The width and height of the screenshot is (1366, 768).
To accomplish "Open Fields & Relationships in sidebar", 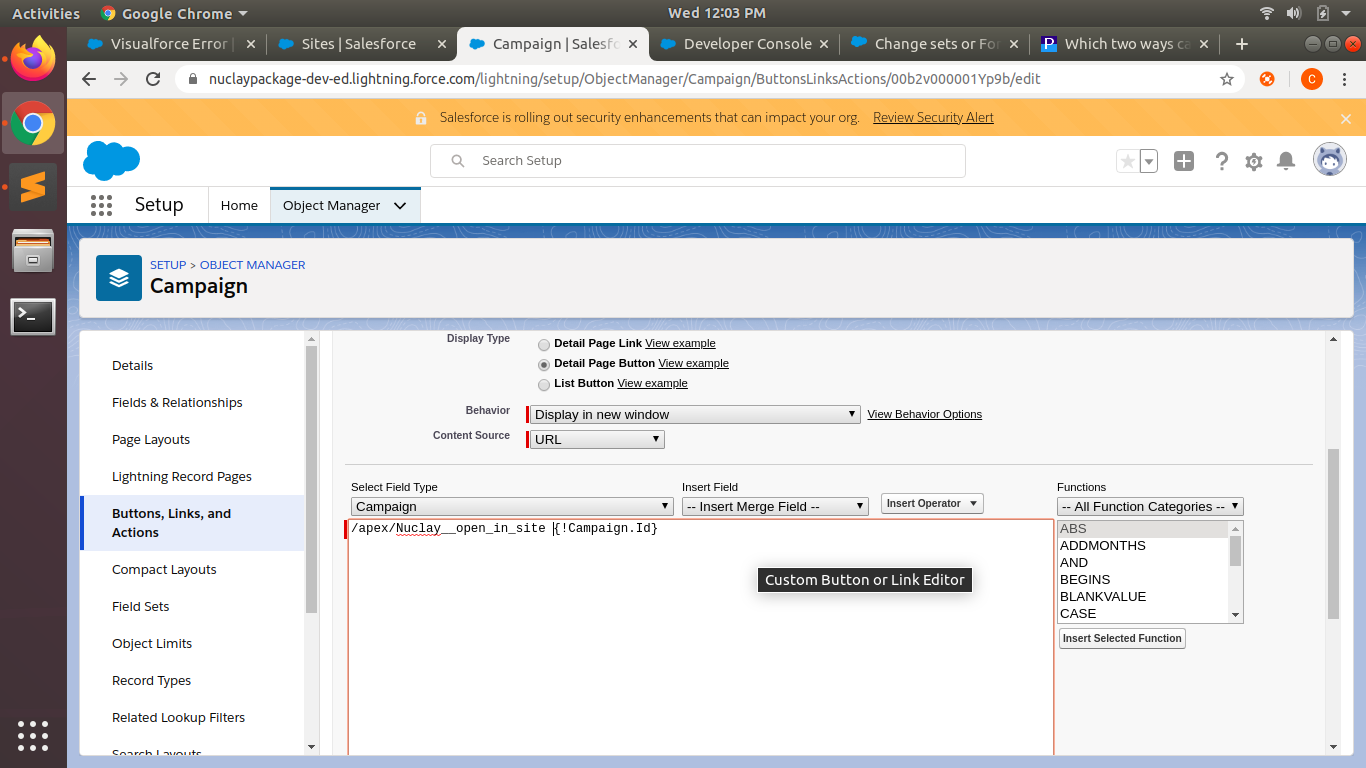I will [177, 402].
